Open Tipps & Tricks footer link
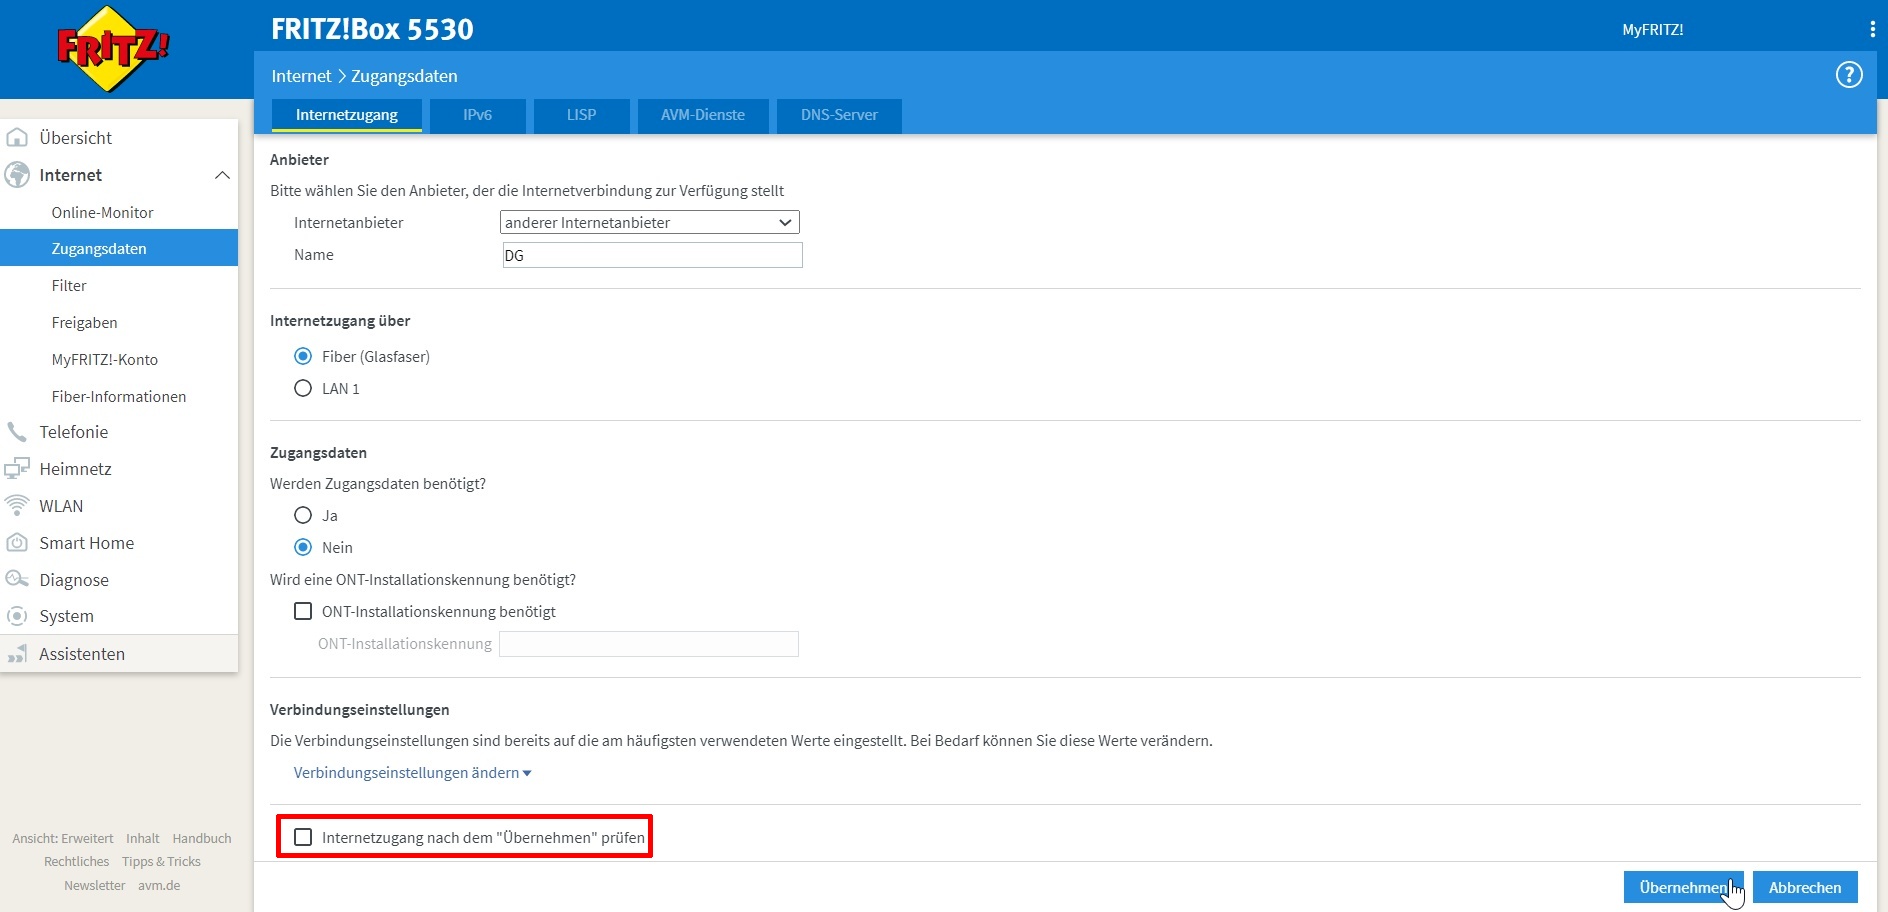Screen dimensions: 1888x912 (161, 861)
